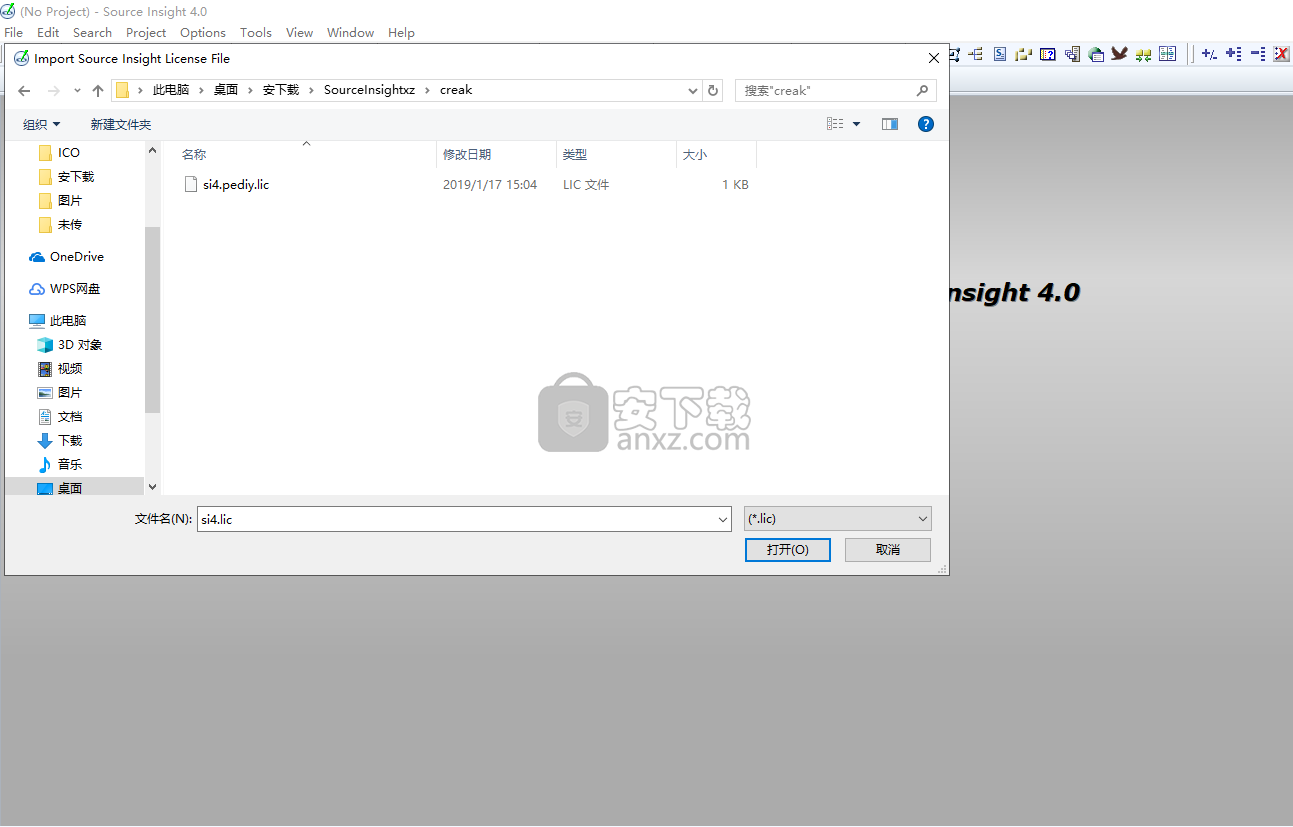Click the yellow files with green arrows icon
1293x827 pixels.
pos(1143,55)
